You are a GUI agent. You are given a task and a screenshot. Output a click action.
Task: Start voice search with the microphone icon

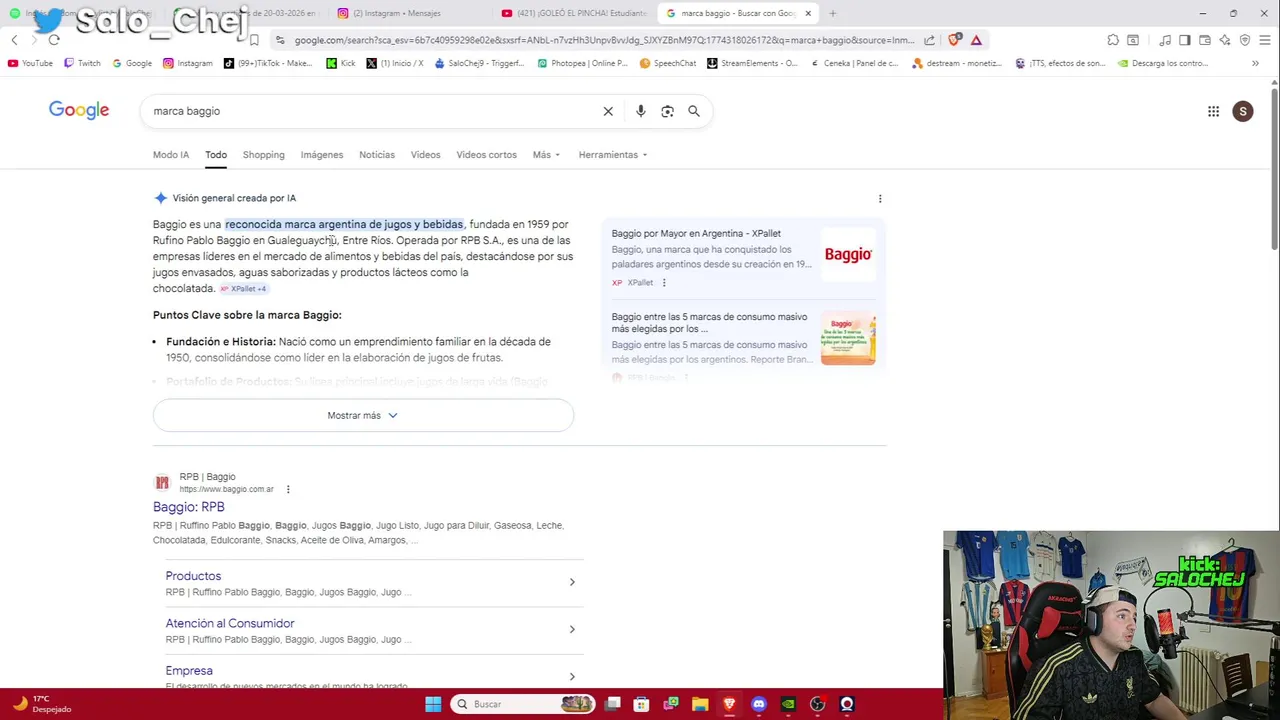pyautogui.click(x=641, y=111)
